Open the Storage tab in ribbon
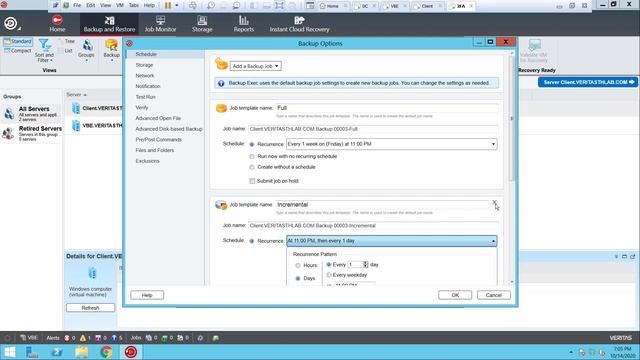This screenshot has height=360, width=640. pos(202,24)
